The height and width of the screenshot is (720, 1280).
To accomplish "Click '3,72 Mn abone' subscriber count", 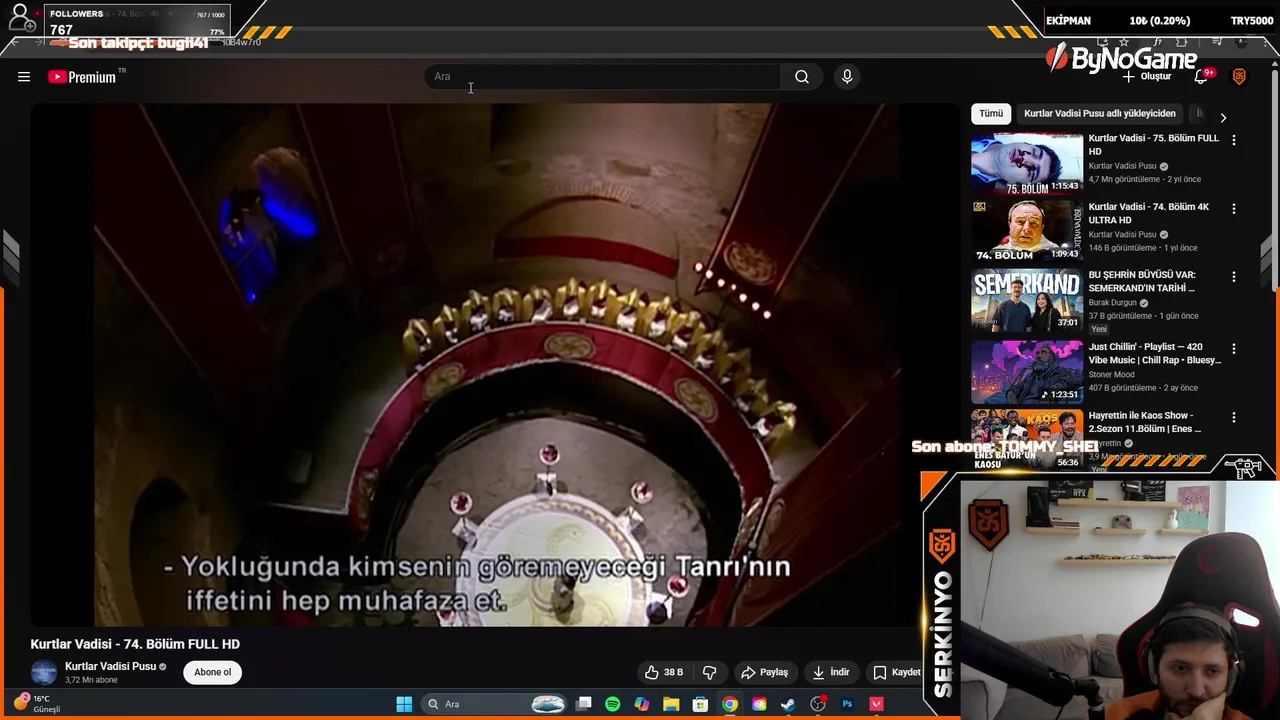I will [91, 680].
